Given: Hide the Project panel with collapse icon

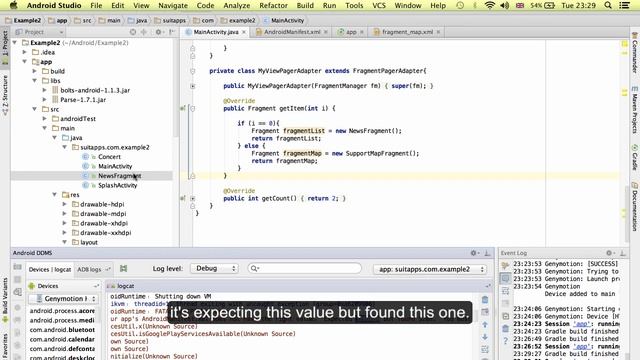Looking at the screenshot, I should (172, 32).
